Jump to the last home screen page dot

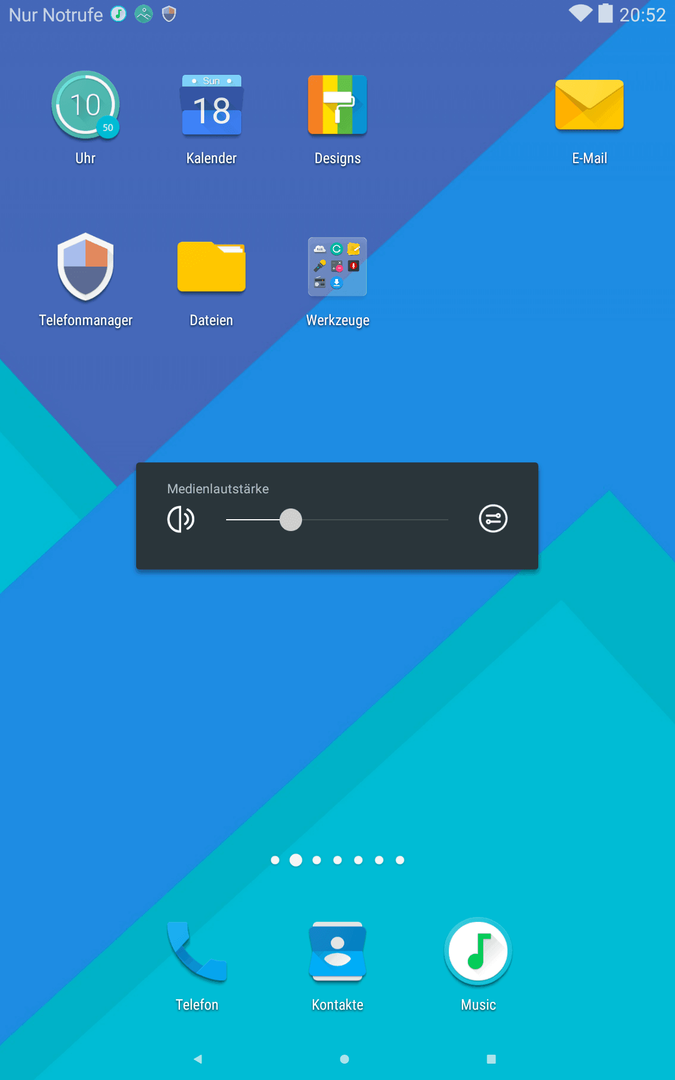[x=399, y=860]
